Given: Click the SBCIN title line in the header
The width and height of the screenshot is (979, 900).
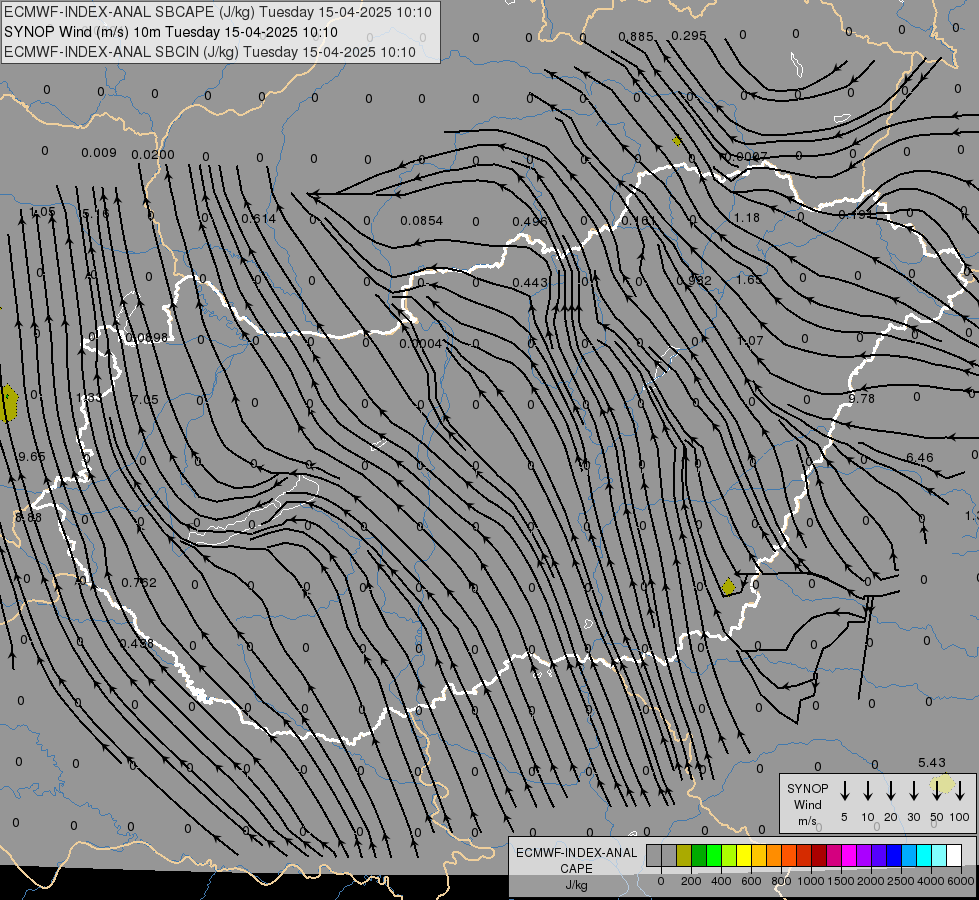Looking at the screenshot, I should (x=210, y=52).
